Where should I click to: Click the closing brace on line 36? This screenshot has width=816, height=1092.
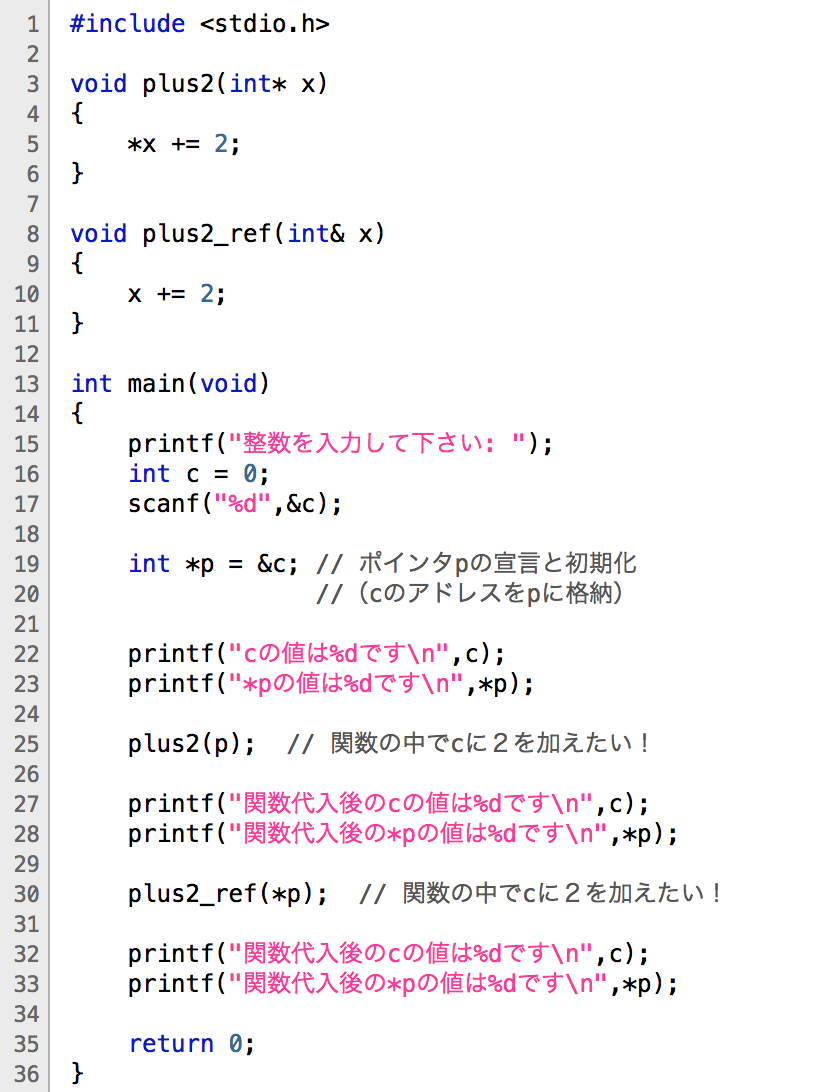(x=77, y=1073)
